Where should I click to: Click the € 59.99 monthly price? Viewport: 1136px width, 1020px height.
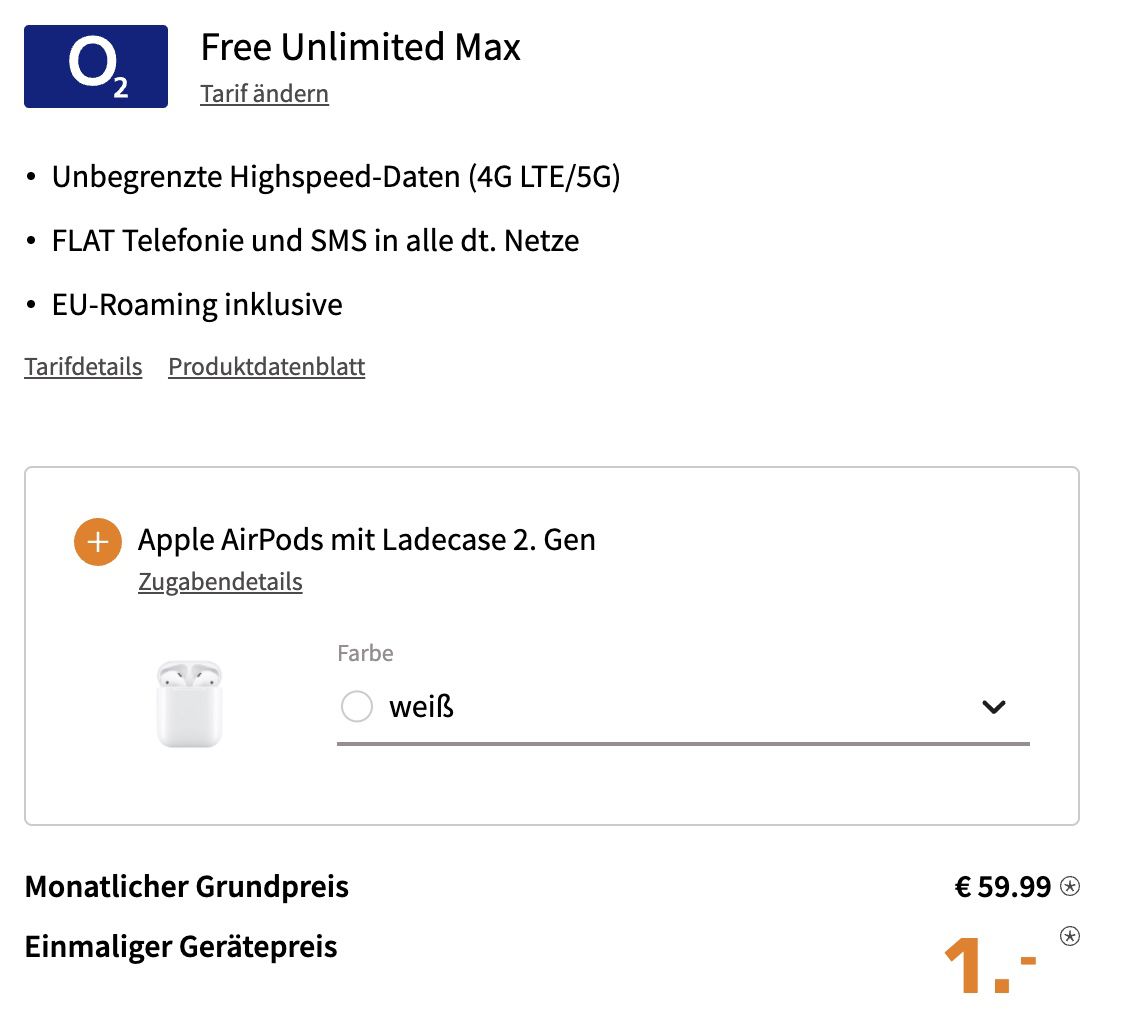click(1003, 887)
